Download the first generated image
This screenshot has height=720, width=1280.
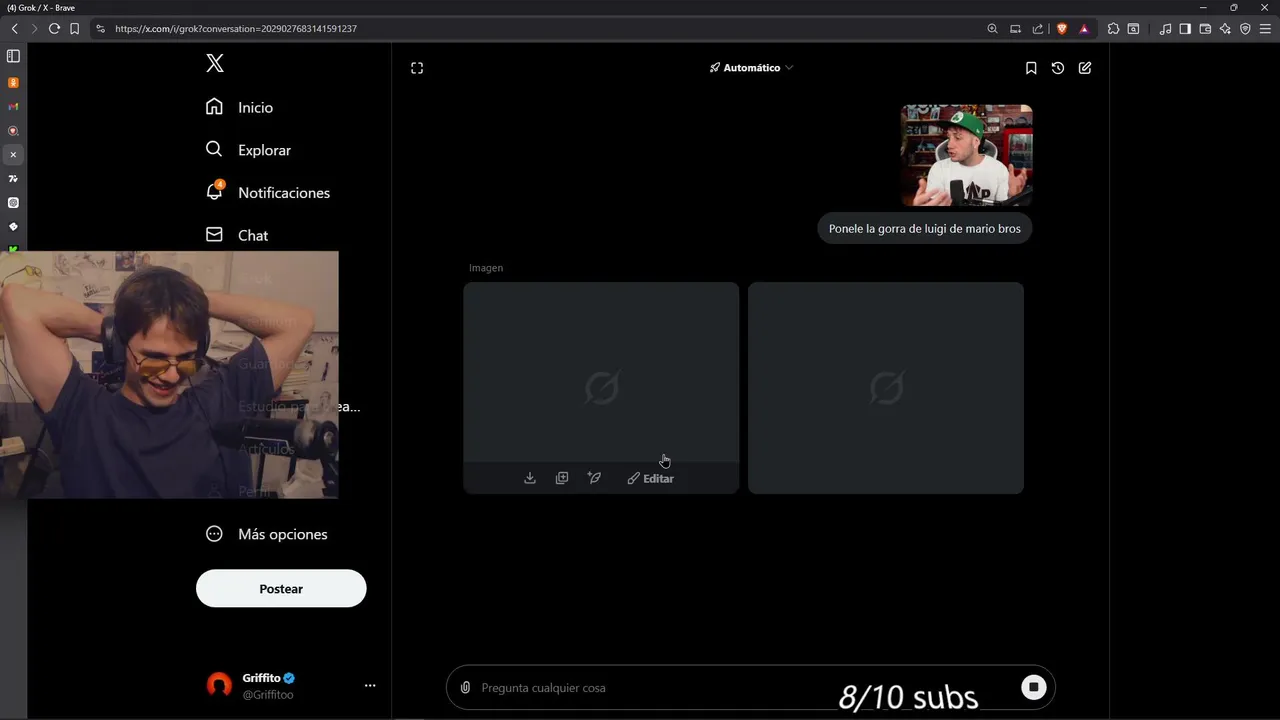[x=530, y=478]
